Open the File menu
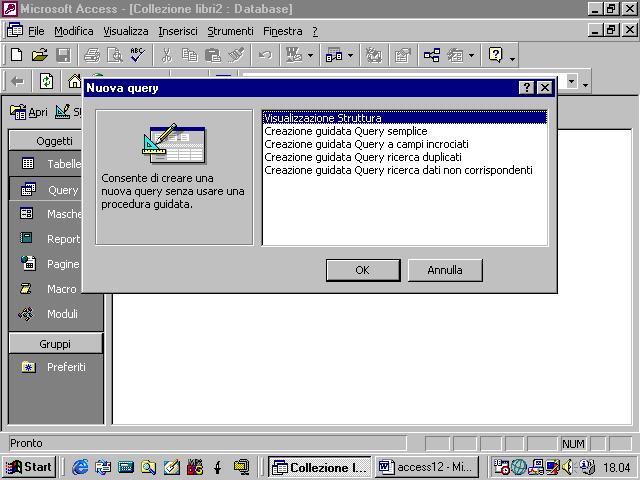This screenshot has width=640, height=480. click(36, 31)
